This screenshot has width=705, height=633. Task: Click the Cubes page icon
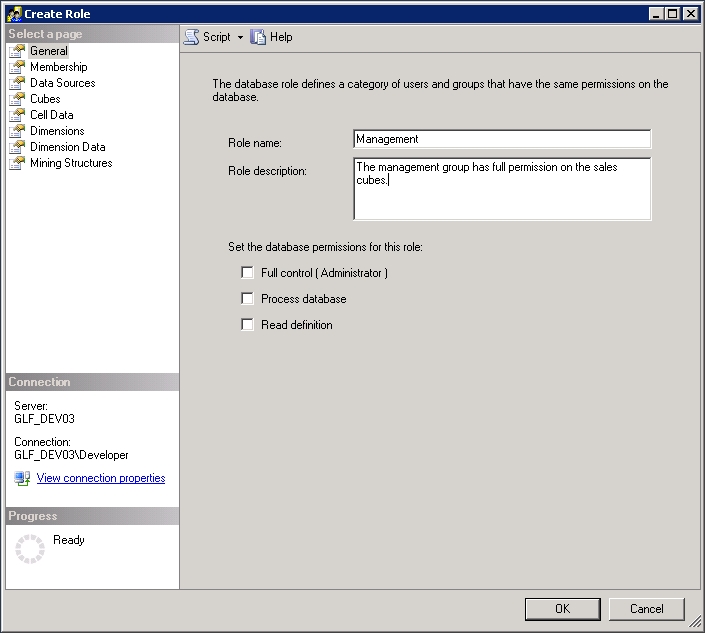tap(17, 99)
